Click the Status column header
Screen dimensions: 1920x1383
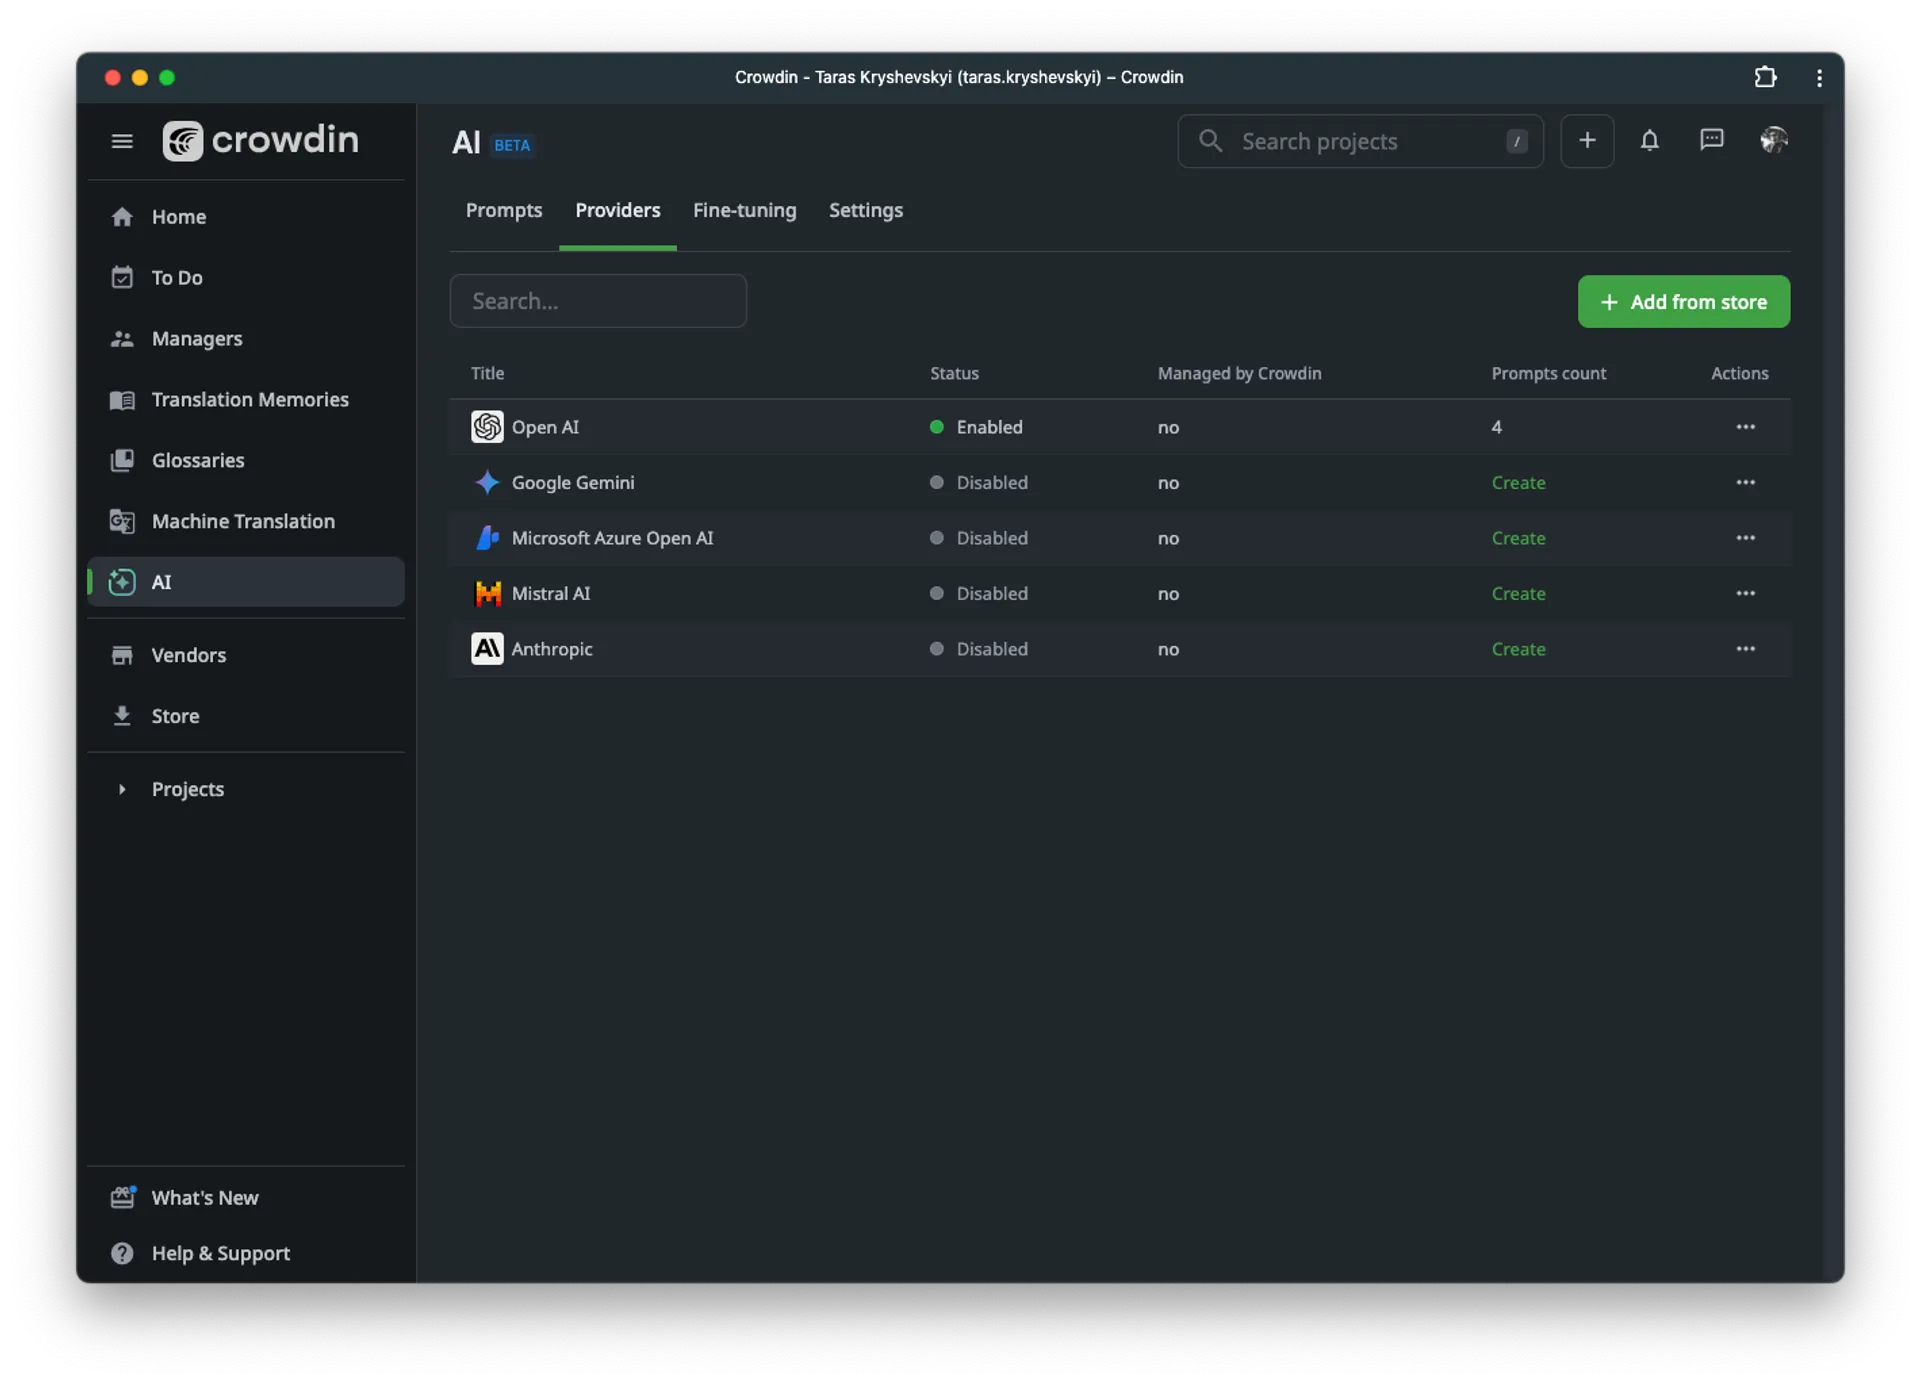coord(954,374)
